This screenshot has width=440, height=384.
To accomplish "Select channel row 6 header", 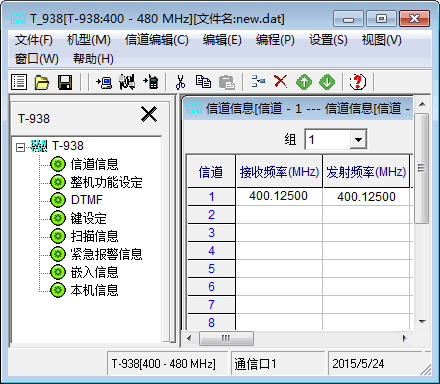I will pyautogui.click(x=211, y=286).
